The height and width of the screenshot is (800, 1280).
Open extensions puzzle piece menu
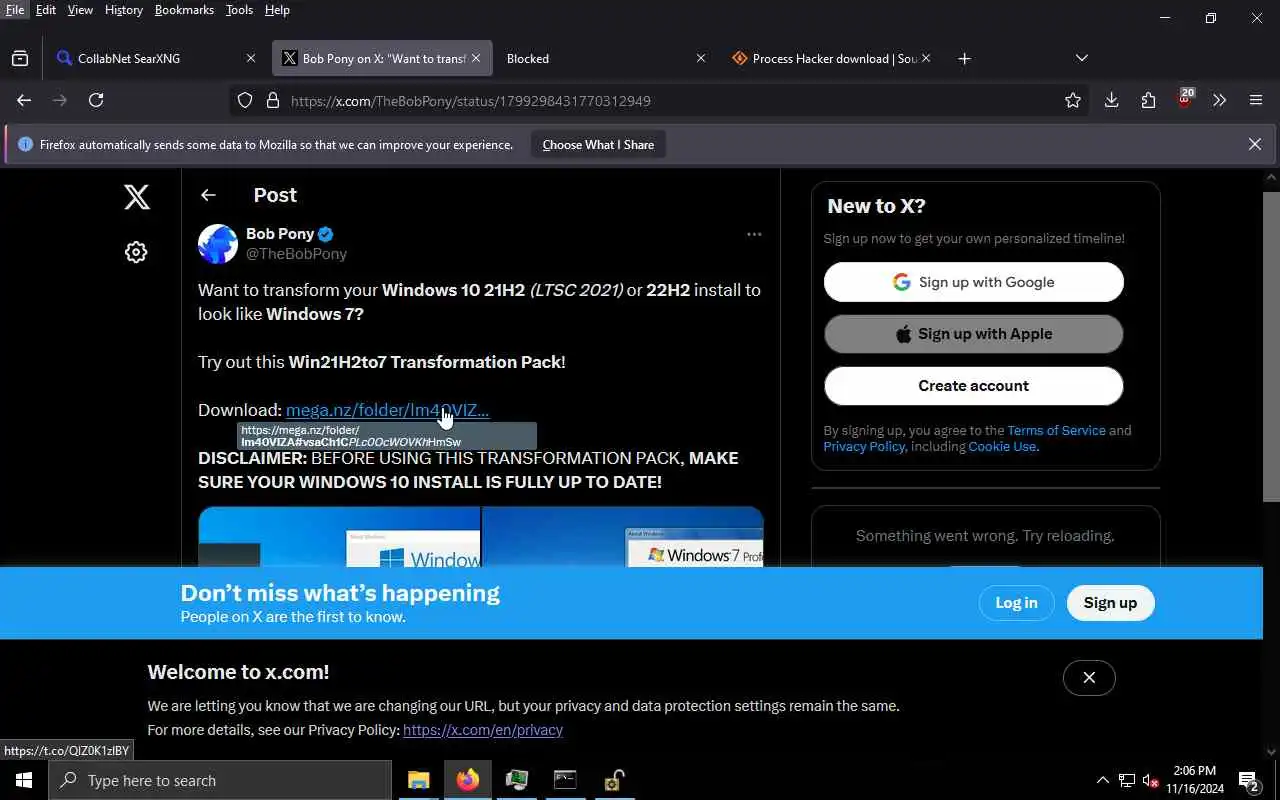pos(1148,100)
